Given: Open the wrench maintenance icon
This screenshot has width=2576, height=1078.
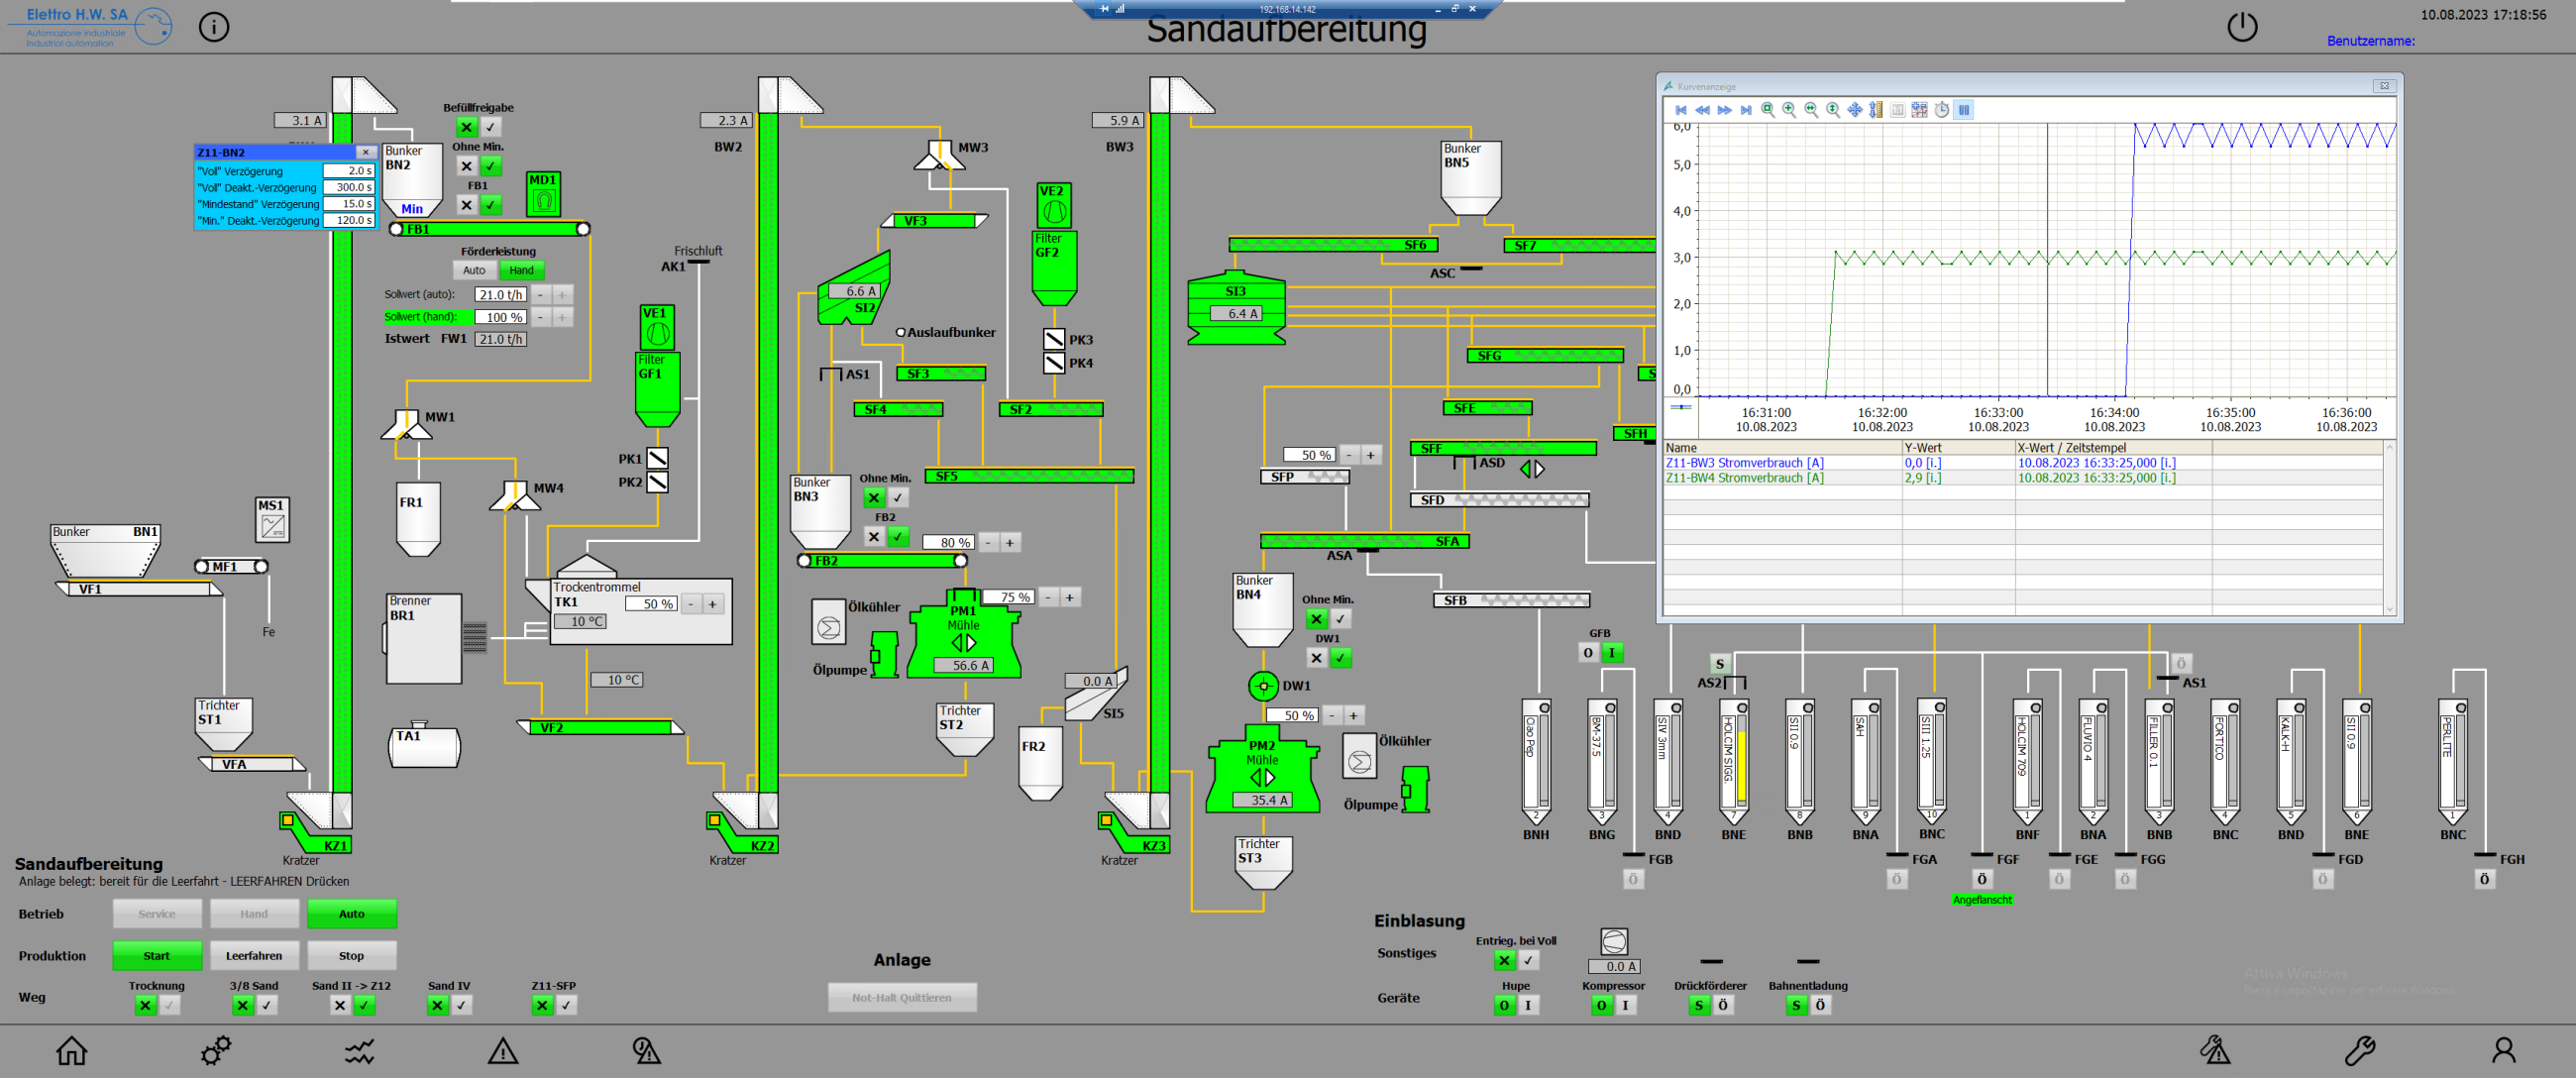Looking at the screenshot, I should (2359, 1051).
